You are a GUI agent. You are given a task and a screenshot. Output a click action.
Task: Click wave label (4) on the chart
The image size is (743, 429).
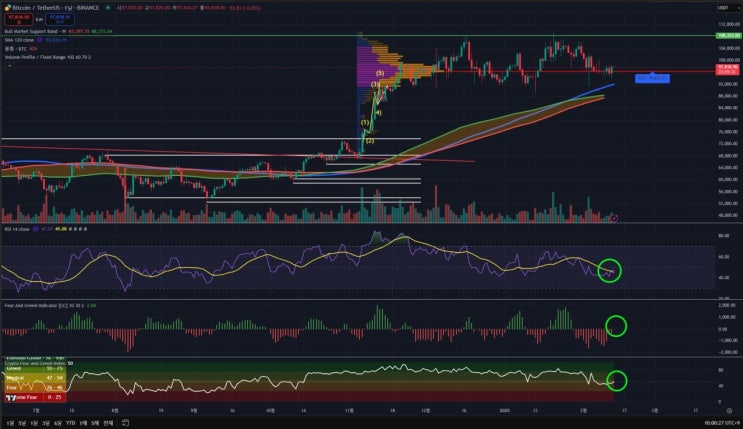(378, 113)
